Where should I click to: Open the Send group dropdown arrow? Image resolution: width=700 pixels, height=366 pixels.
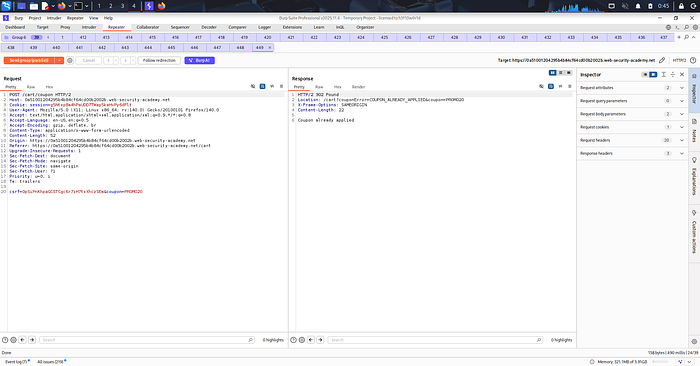click(59, 60)
